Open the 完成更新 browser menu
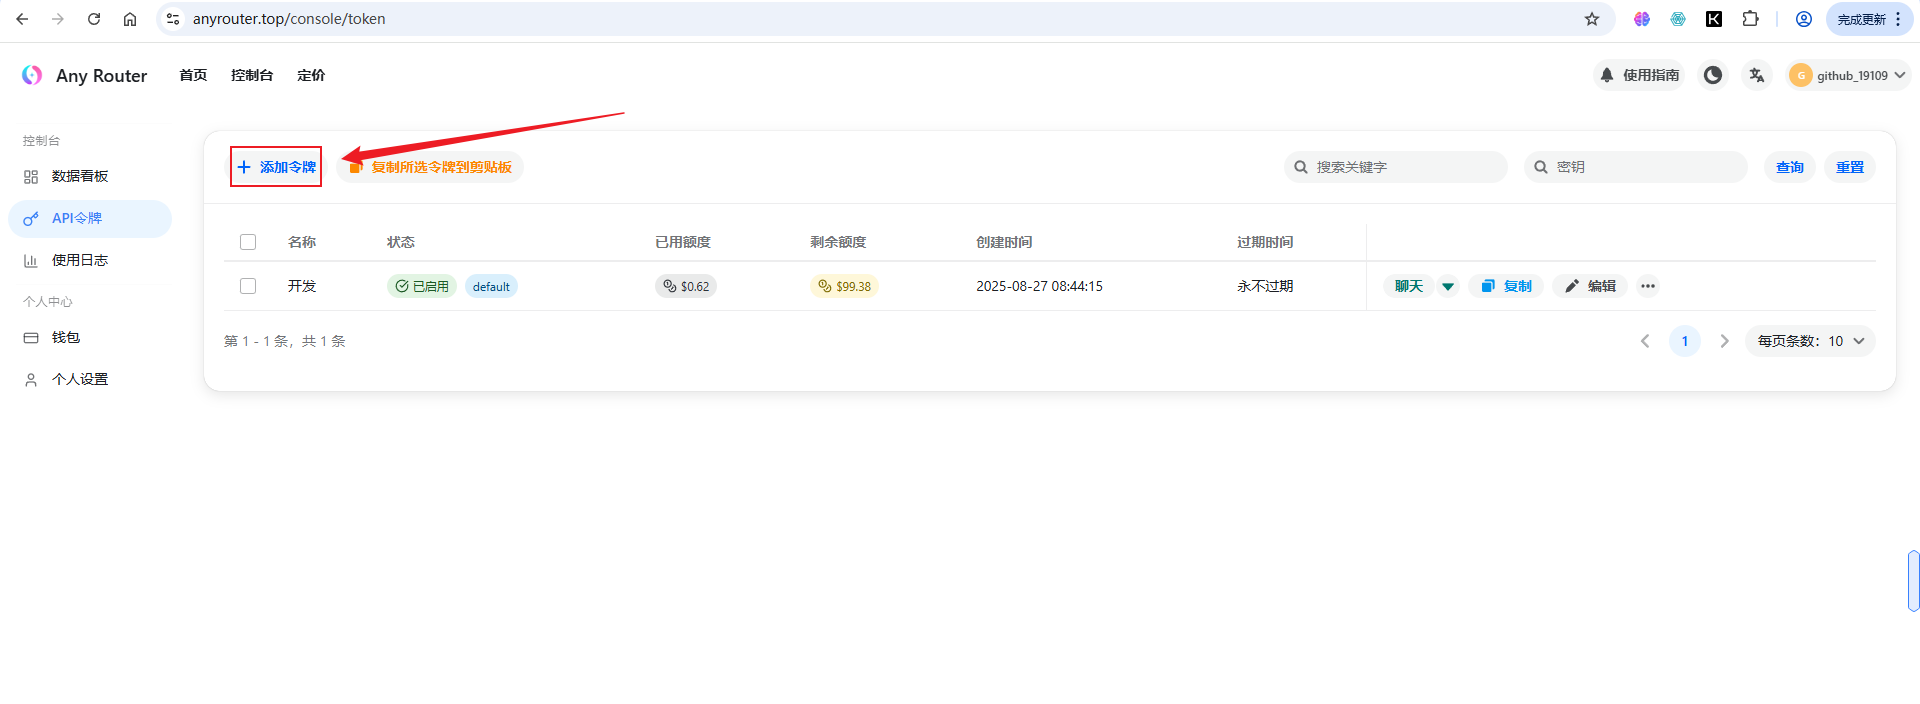Image resolution: width=1920 pixels, height=704 pixels. tap(1870, 19)
